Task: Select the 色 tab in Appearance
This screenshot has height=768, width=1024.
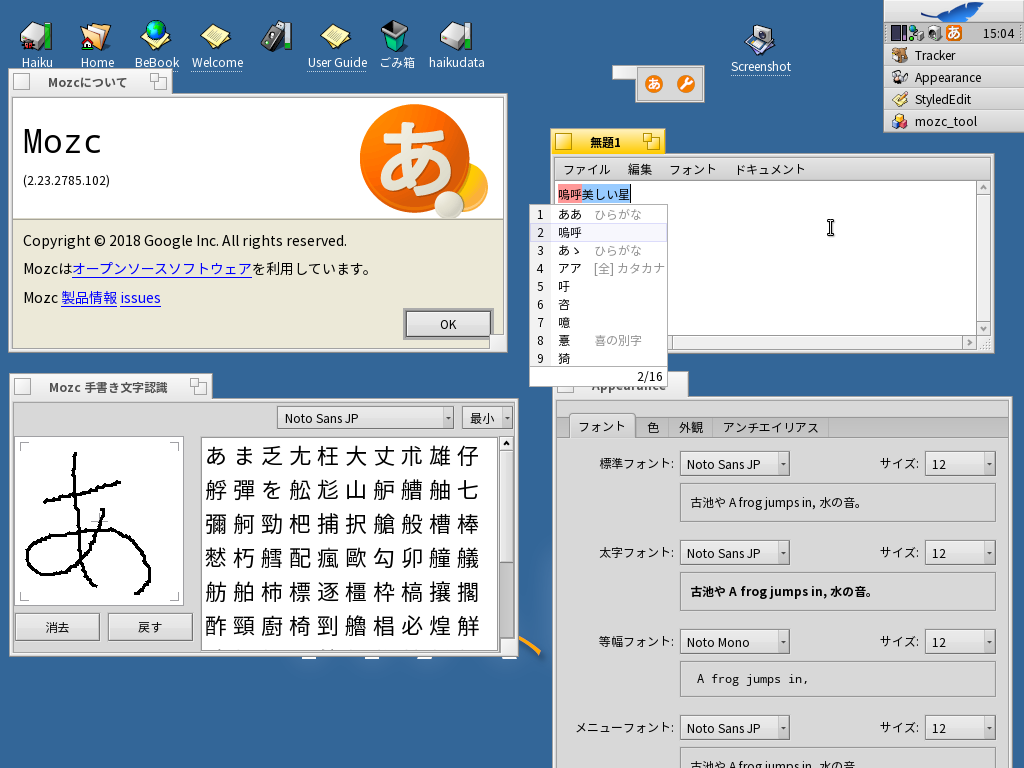Action: pos(652,428)
